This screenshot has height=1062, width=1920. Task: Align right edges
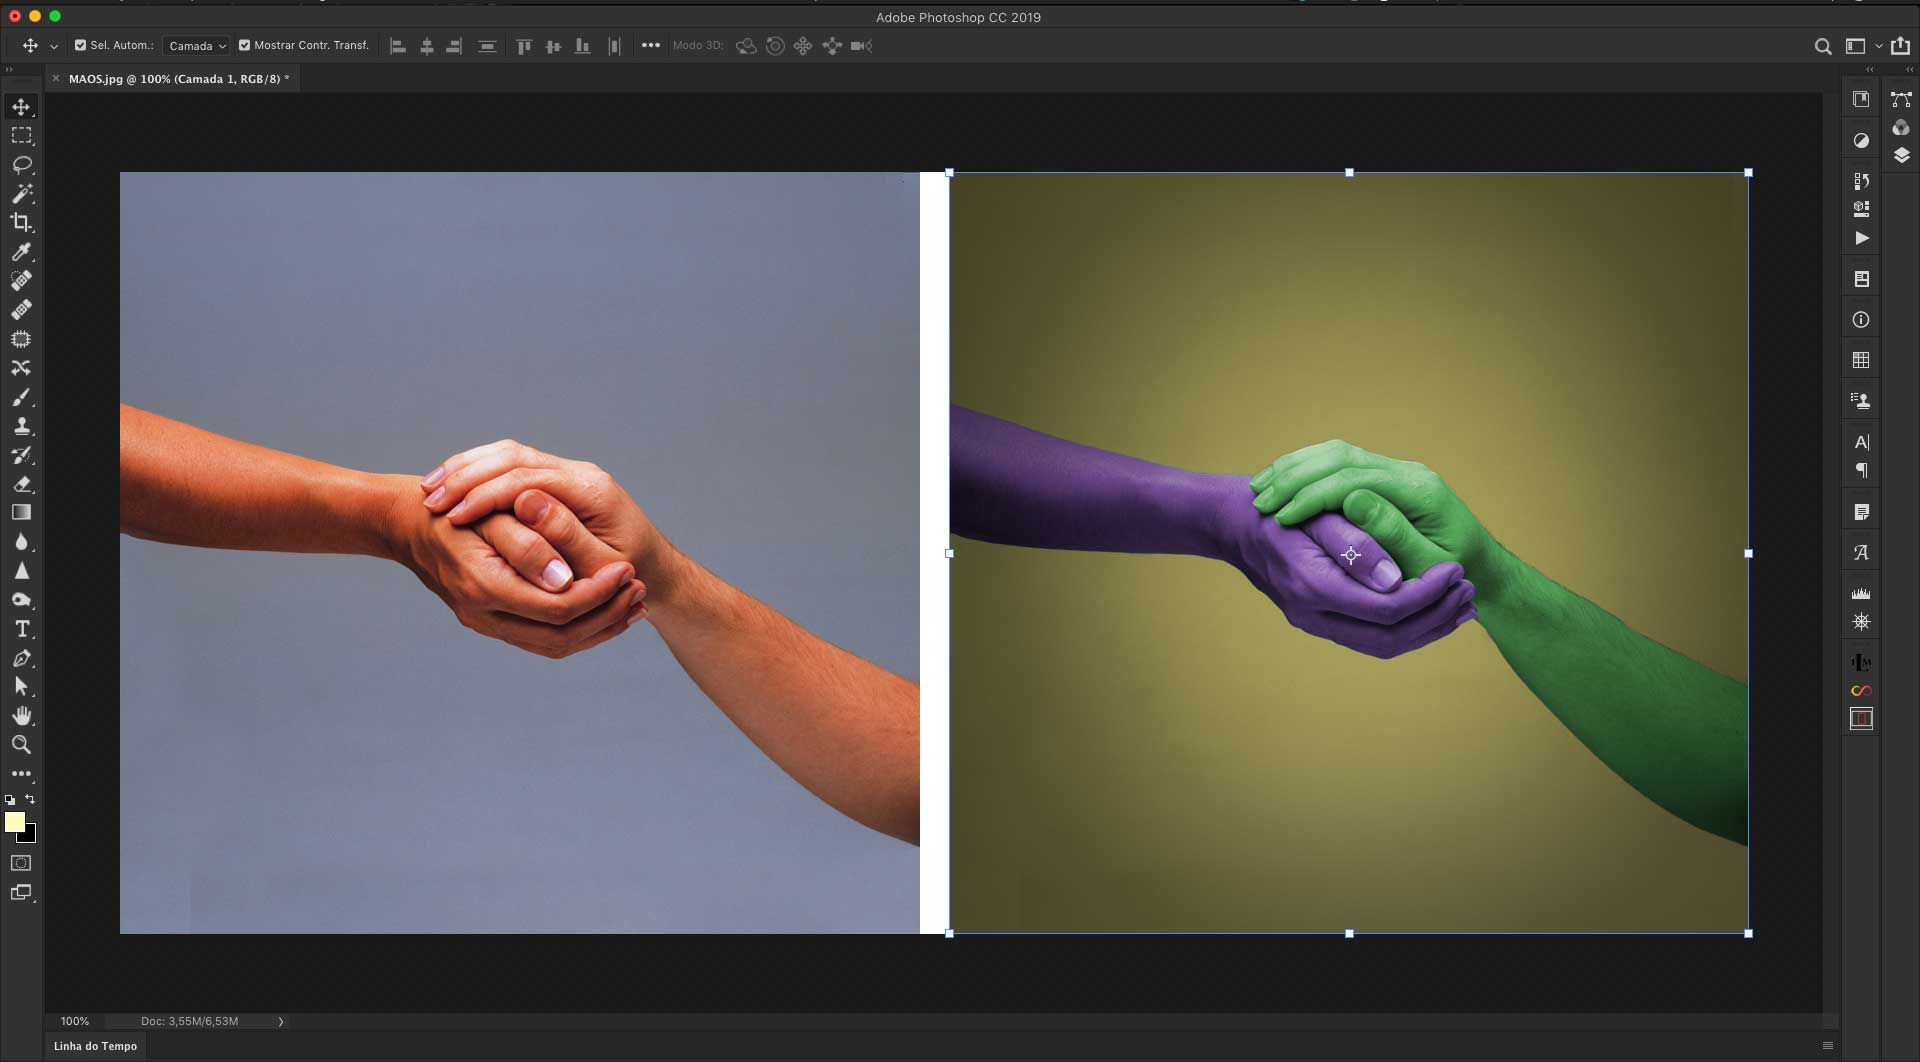(x=454, y=46)
